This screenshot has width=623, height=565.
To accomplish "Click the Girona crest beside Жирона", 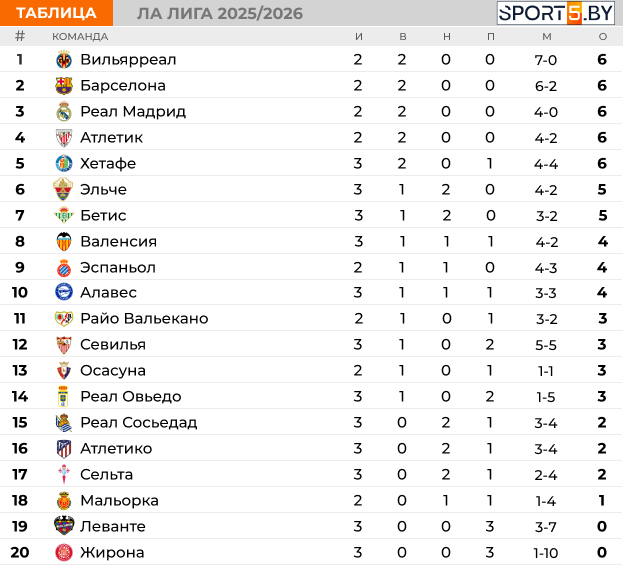I will 64,552.
